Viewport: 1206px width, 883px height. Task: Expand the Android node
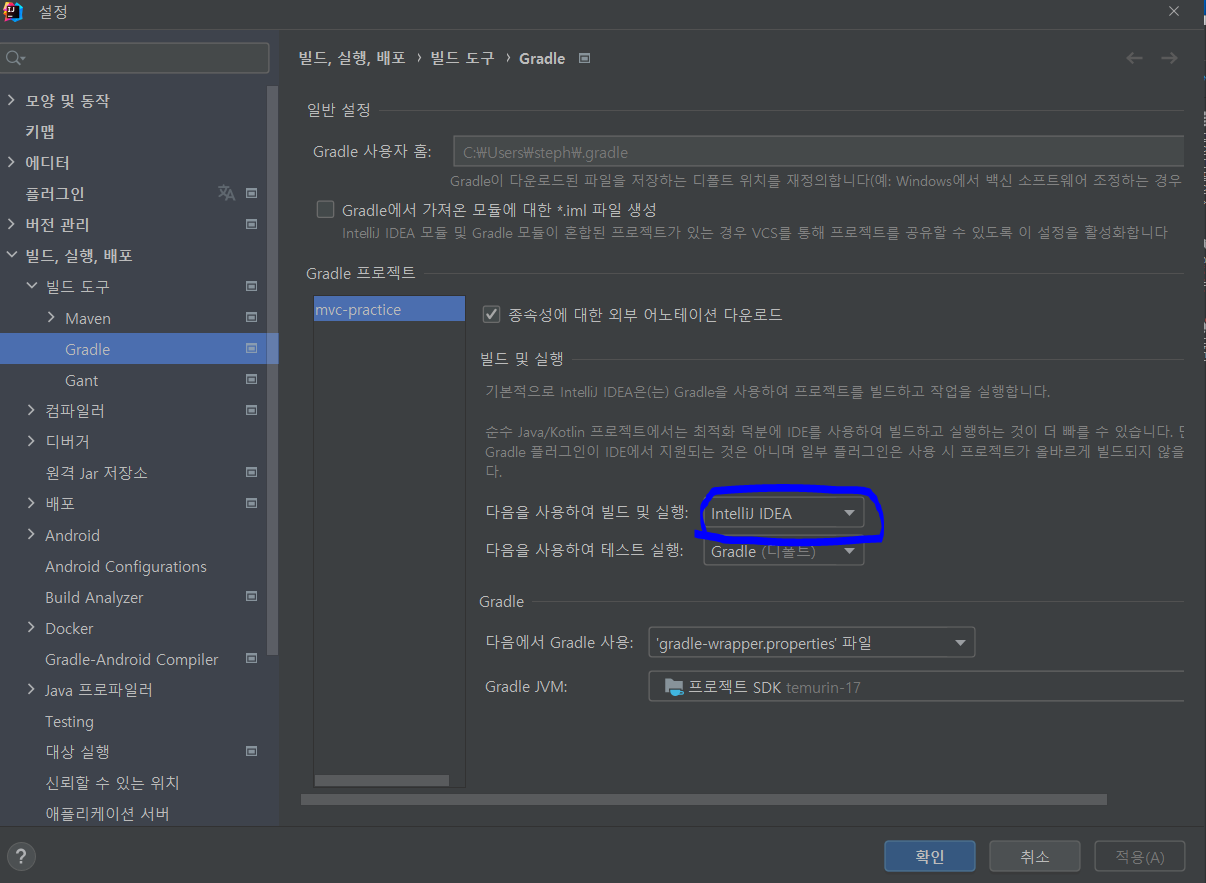(x=32, y=535)
